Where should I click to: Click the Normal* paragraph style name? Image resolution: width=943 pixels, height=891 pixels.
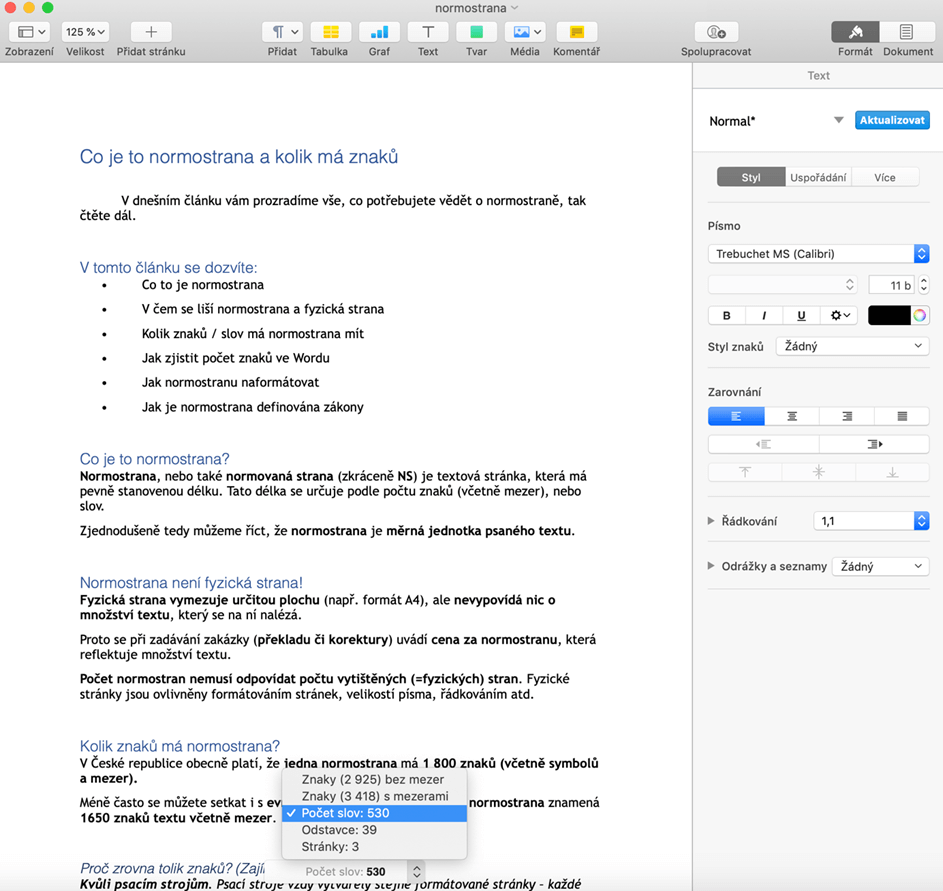732,121
